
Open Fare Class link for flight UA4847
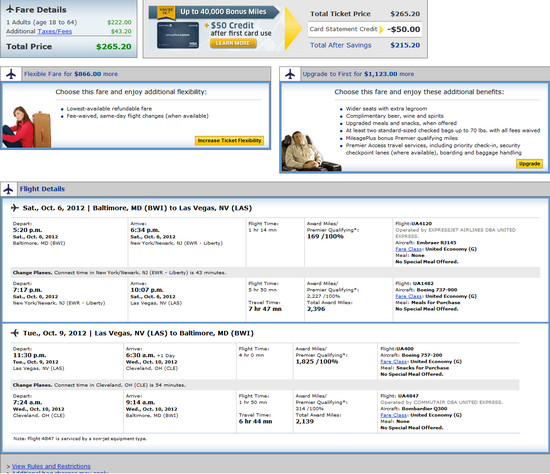pyautogui.click(x=394, y=415)
